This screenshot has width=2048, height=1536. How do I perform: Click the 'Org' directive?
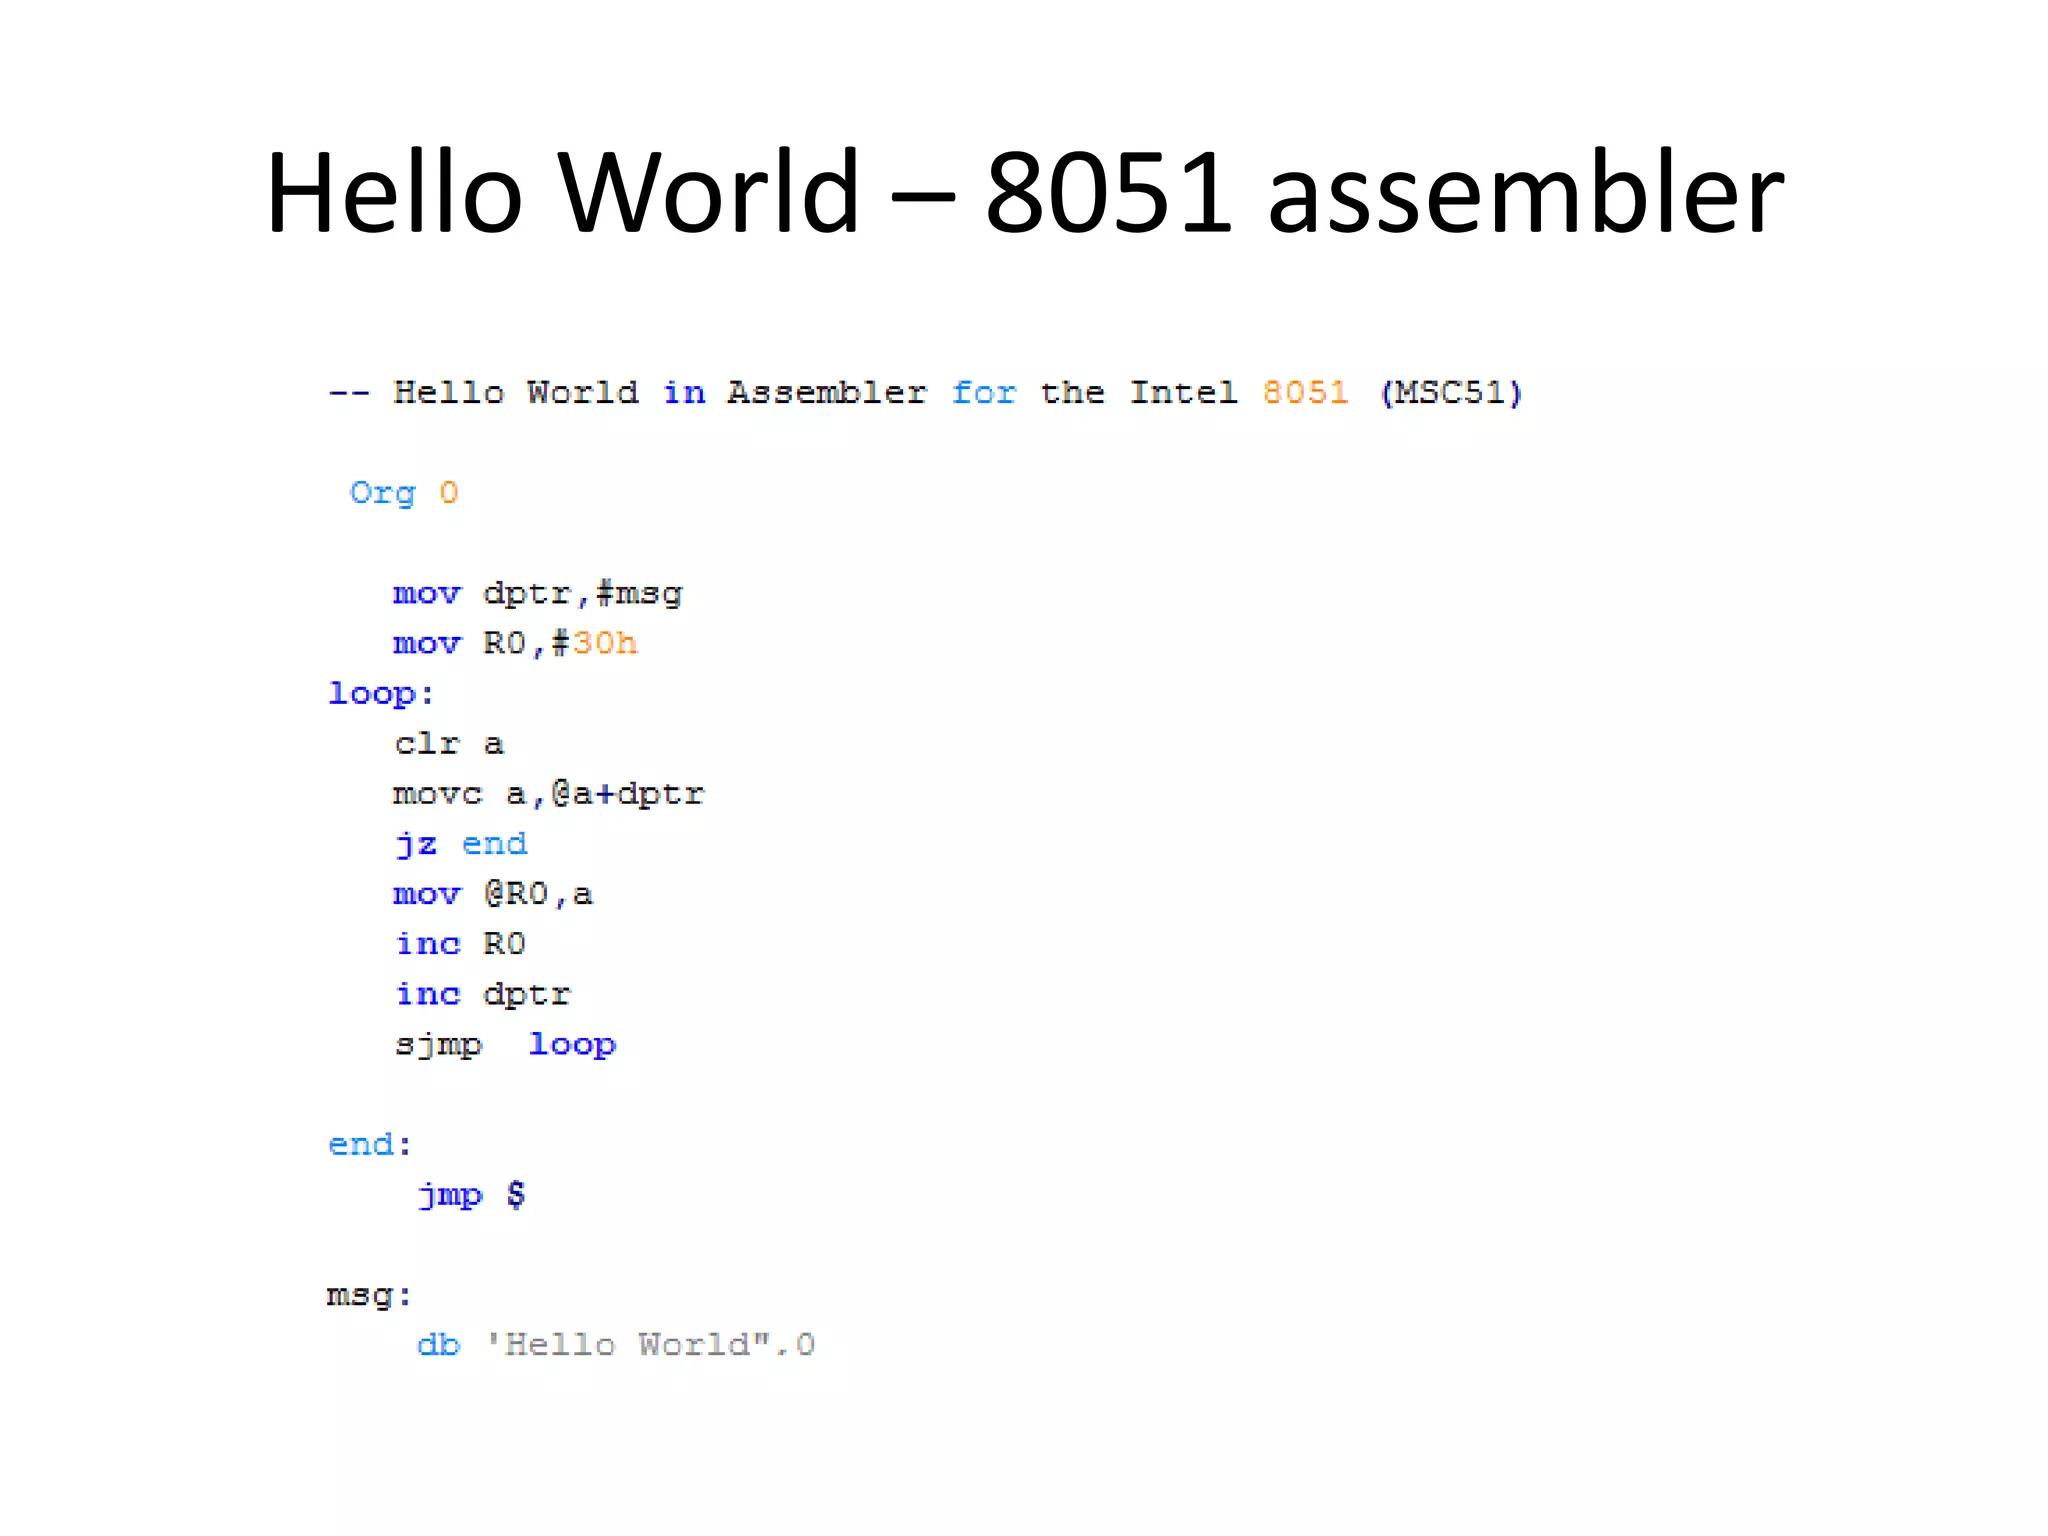(x=382, y=493)
